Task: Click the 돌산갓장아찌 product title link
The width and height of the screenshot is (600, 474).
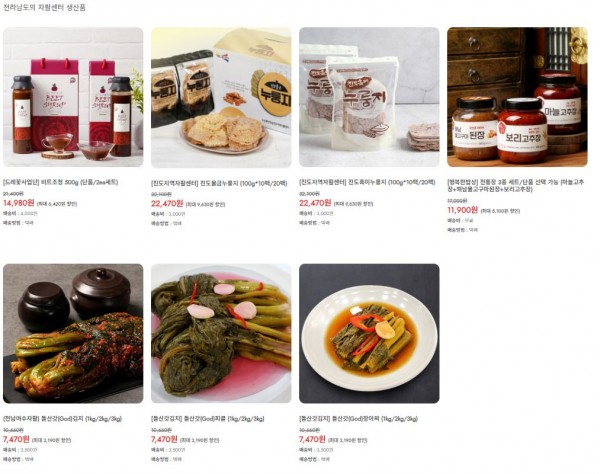Action: coord(359,419)
